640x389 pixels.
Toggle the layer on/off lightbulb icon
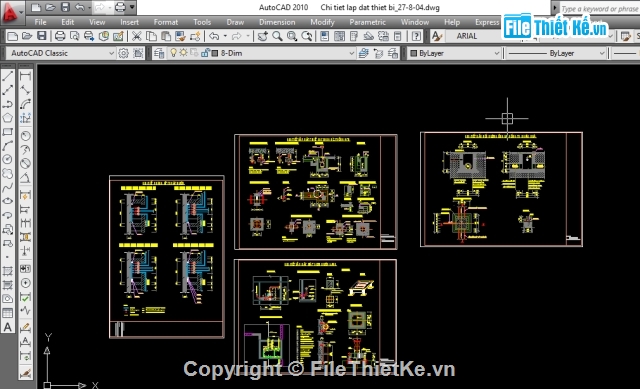(x=173, y=53)
